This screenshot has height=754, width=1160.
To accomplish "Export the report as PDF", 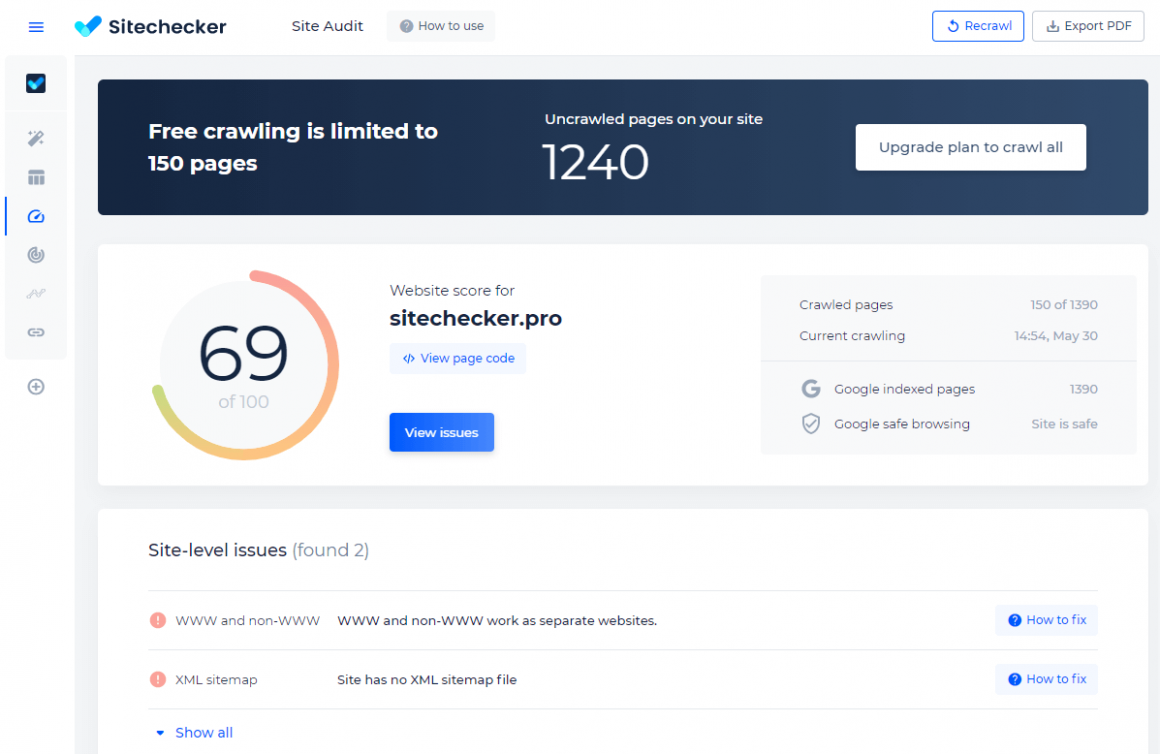I will pyautogui.click(x=1088, y=26).
